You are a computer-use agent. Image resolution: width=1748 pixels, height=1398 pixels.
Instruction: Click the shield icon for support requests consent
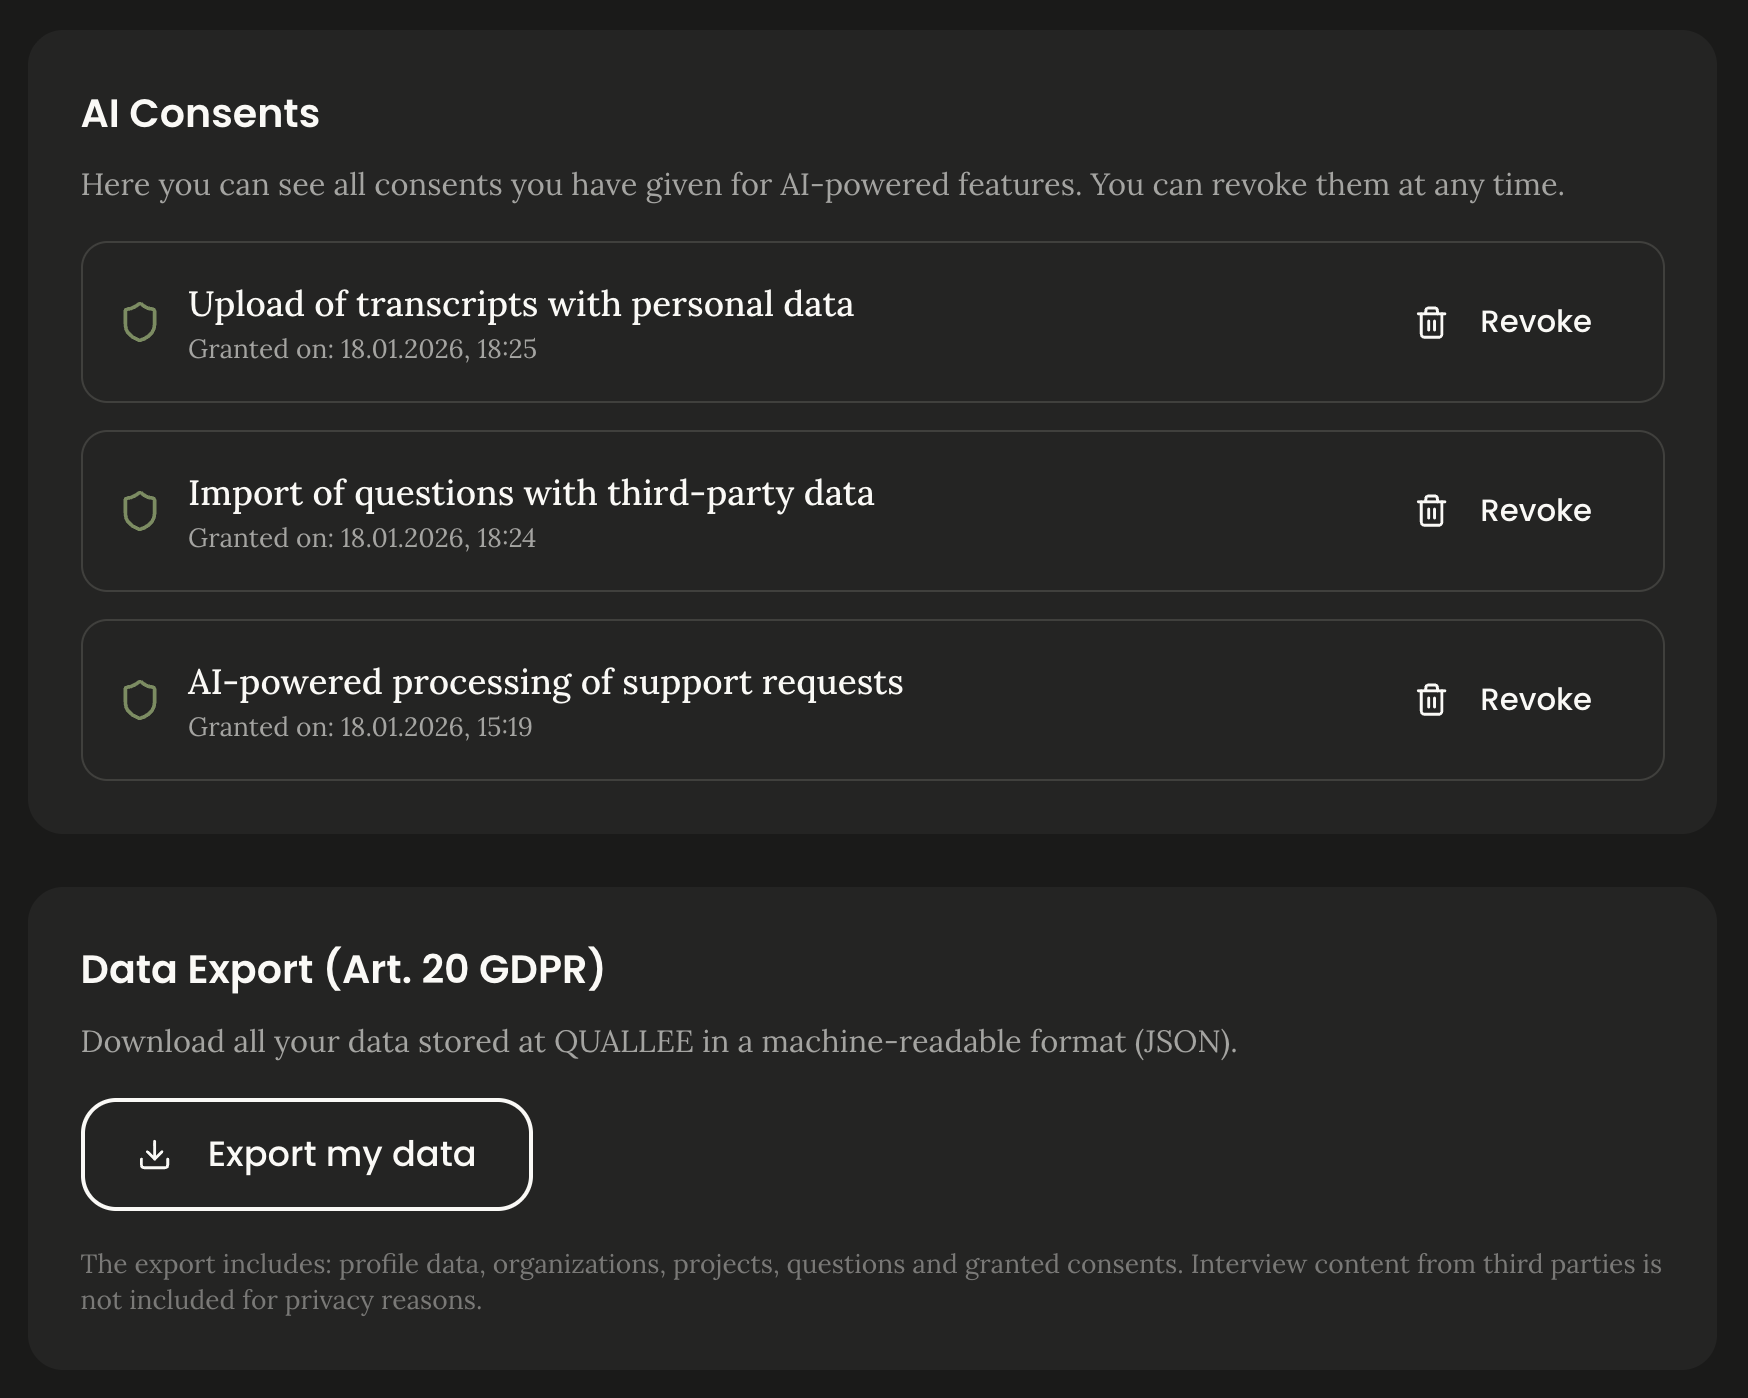click(x=141, y=700)
